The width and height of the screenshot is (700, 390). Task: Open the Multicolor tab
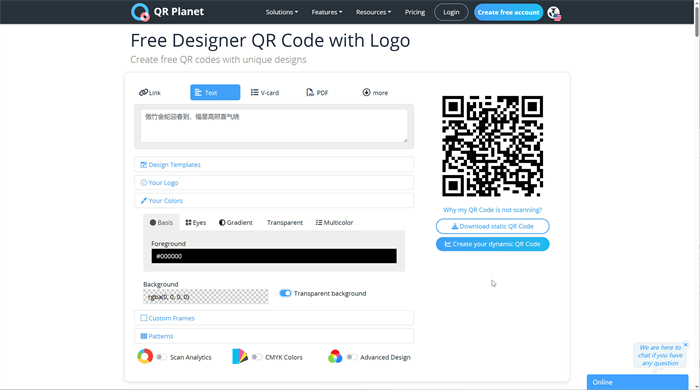[x=334, y=222]
